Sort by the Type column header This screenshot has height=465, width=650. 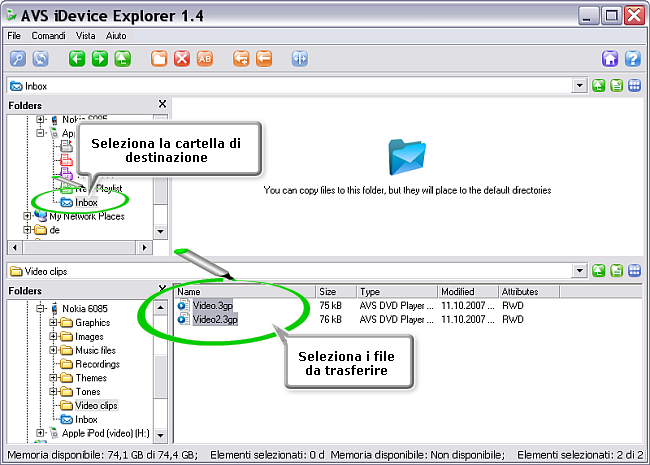pos(397,292)
